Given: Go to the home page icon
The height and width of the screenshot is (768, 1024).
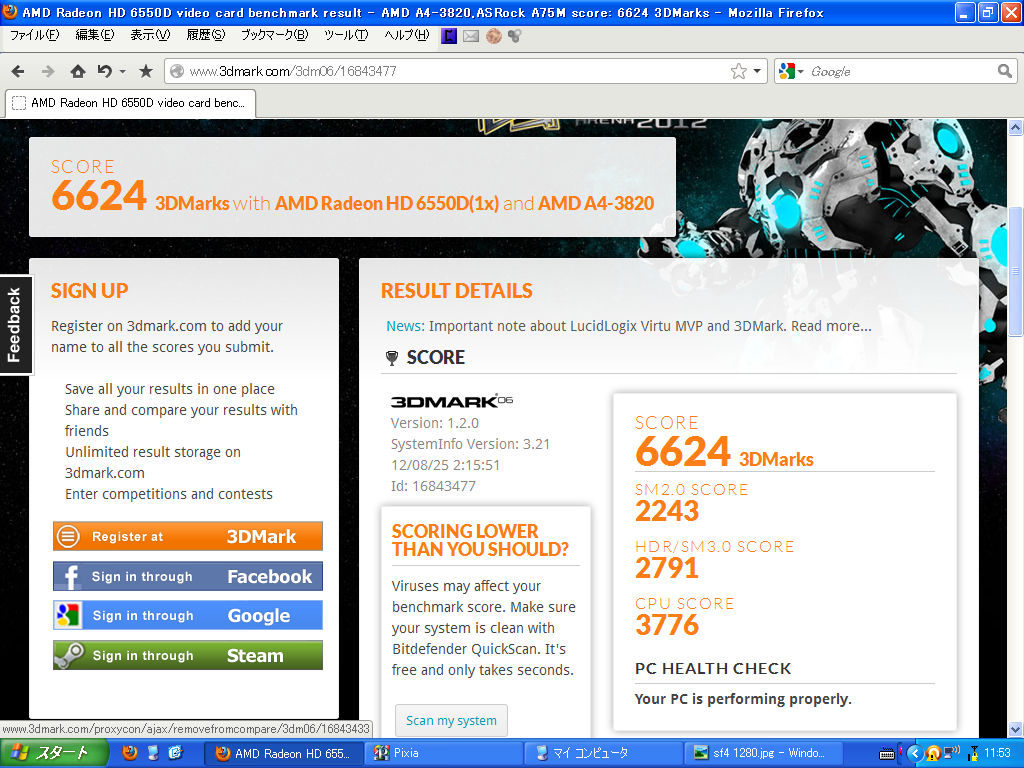Looking at the screenshot, I should point(77,71).
